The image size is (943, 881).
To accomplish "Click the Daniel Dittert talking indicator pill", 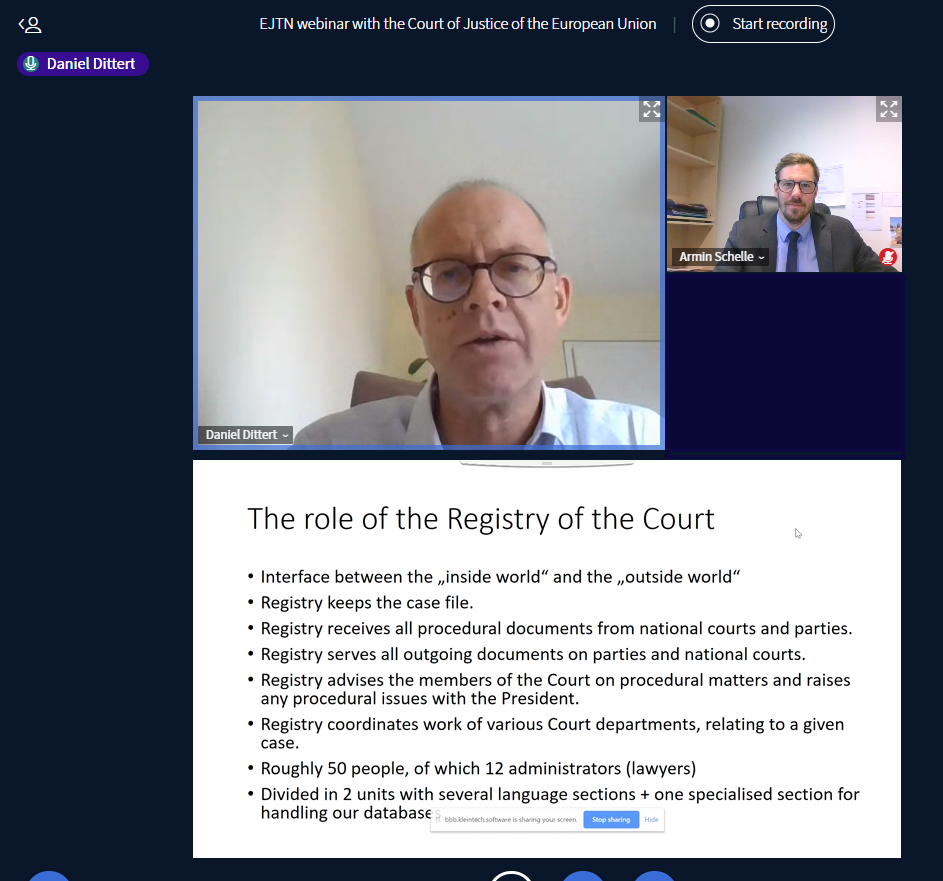I will click(x=83, y=64).
